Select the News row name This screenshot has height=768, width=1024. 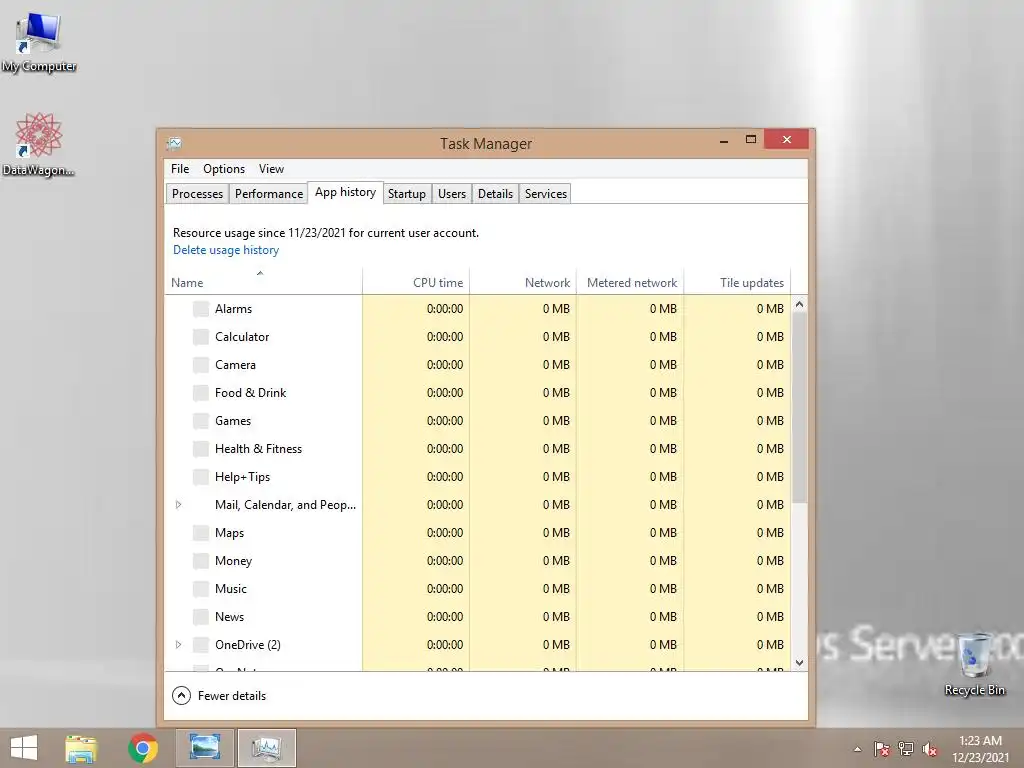(x=229, y=617)
